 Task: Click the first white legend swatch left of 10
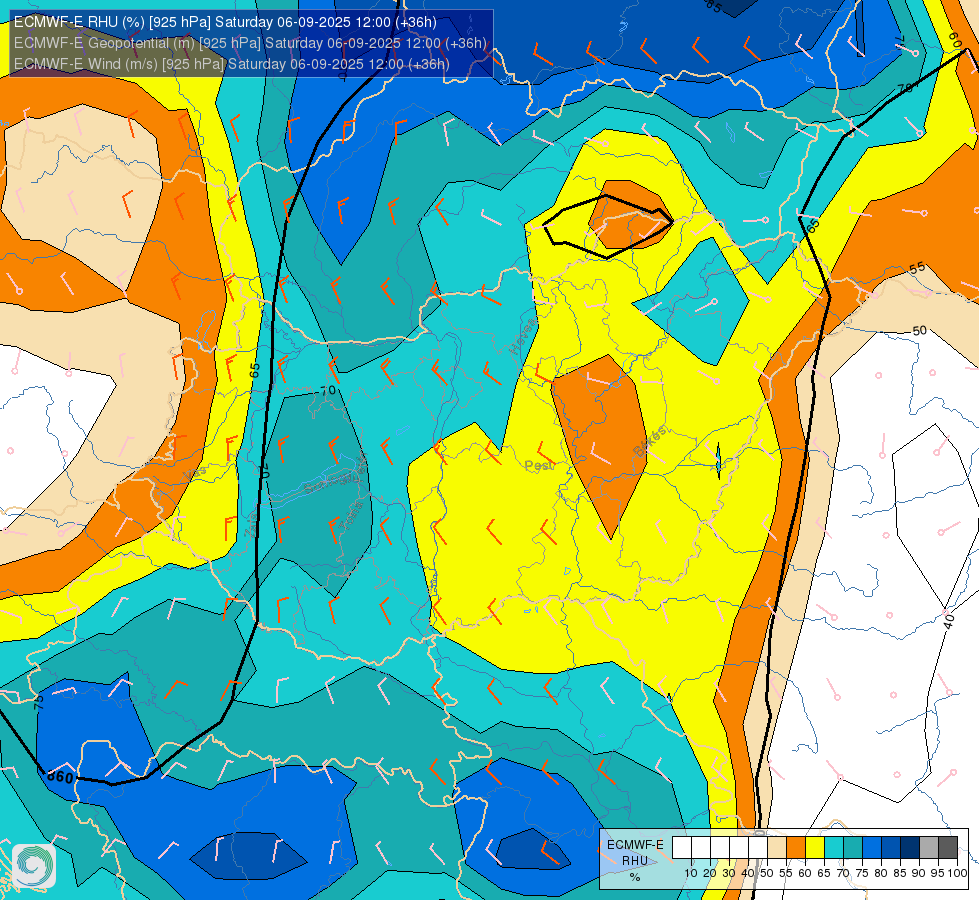click(681, 847)
